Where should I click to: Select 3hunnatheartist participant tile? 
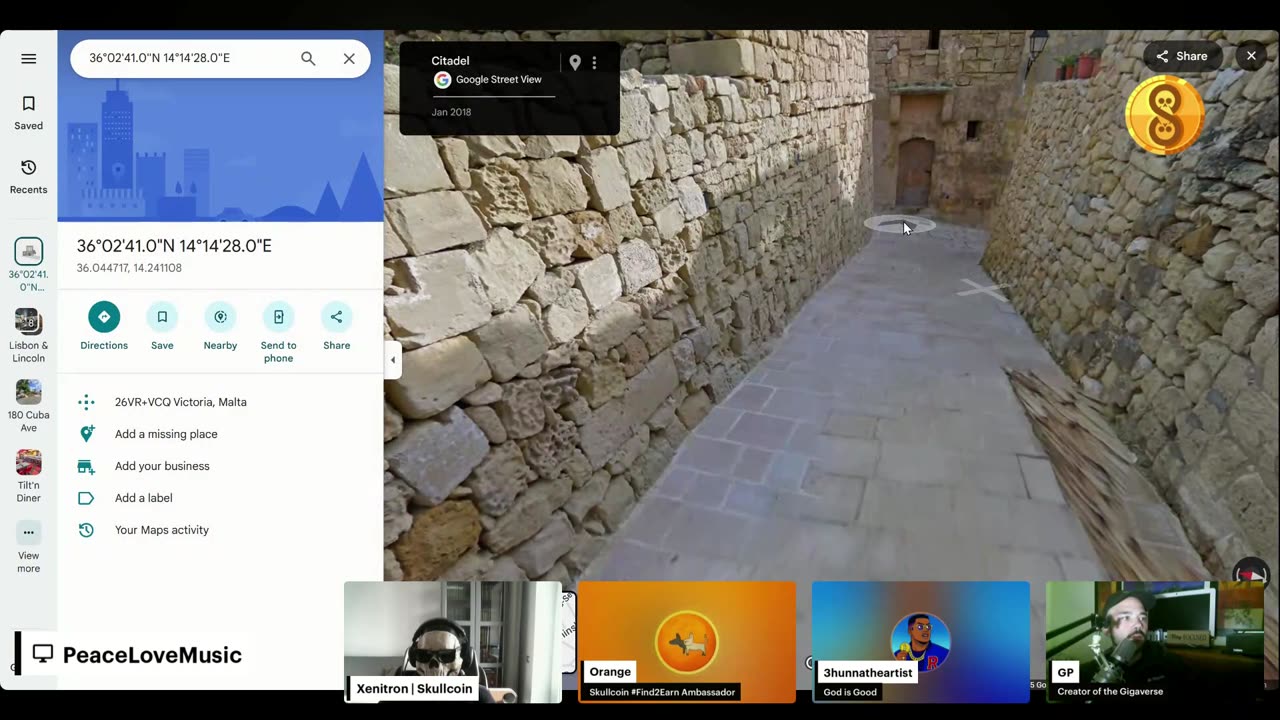tap(921, 641)
